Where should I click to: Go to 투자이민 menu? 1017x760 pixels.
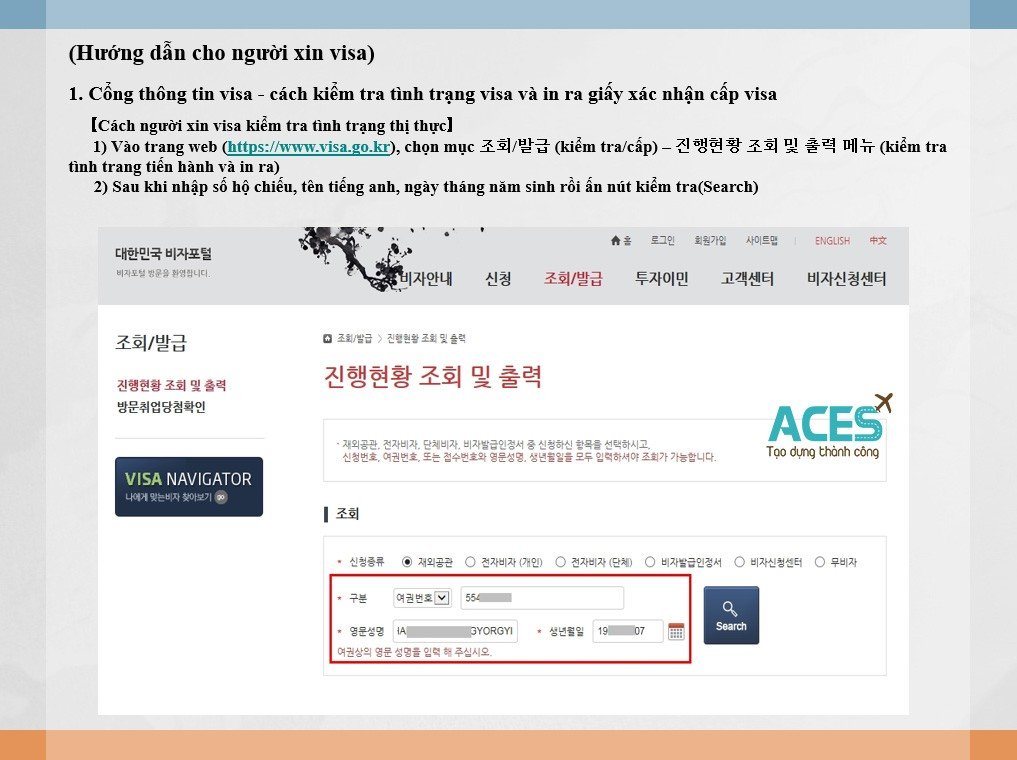[x=661, y=279]
